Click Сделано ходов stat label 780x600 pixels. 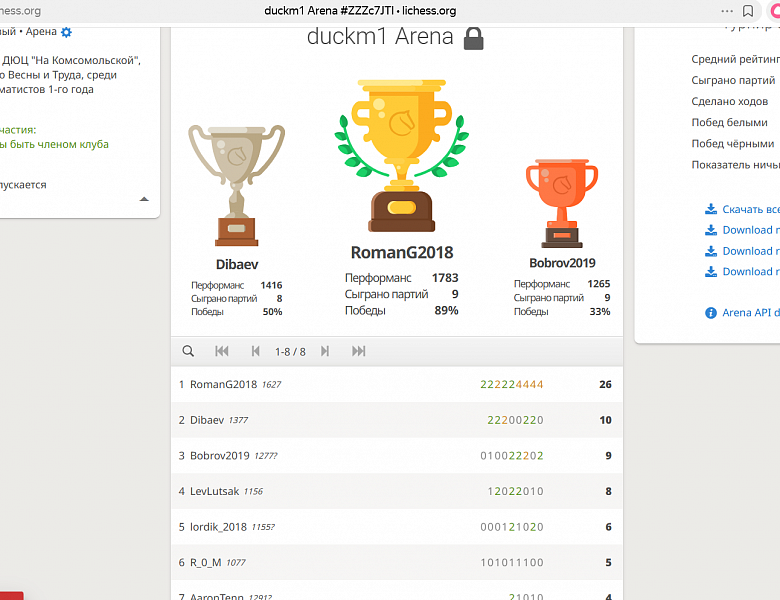pyautogui.click(x=730, y=101)
